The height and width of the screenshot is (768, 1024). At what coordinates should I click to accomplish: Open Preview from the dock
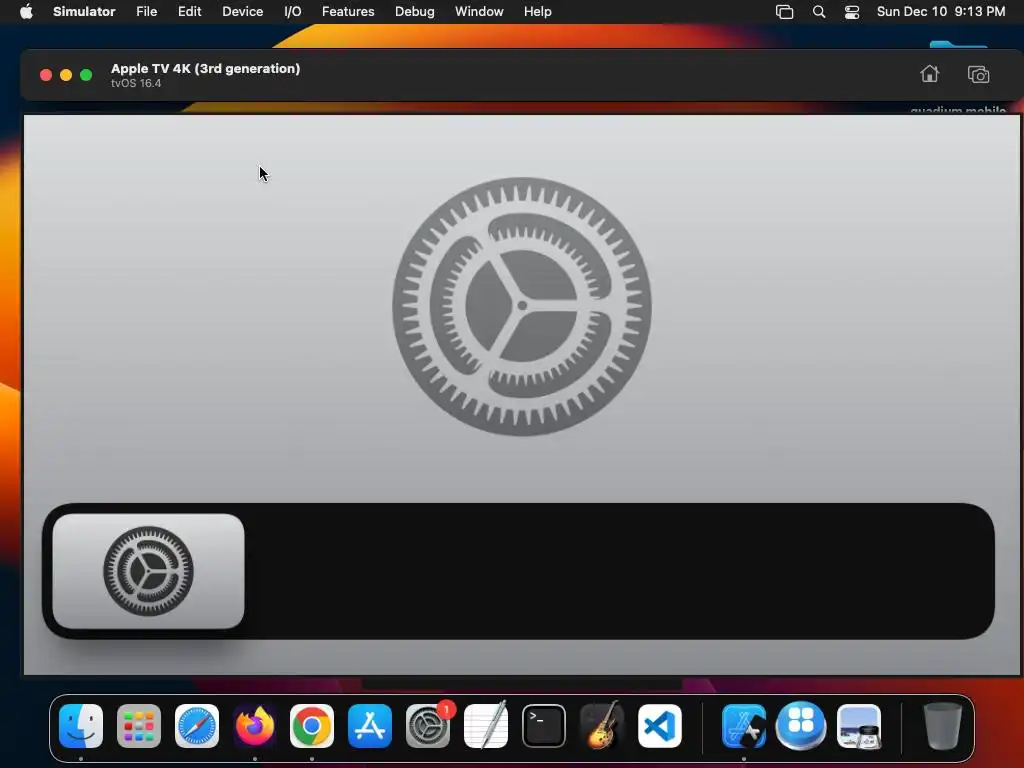coord(859,726)
